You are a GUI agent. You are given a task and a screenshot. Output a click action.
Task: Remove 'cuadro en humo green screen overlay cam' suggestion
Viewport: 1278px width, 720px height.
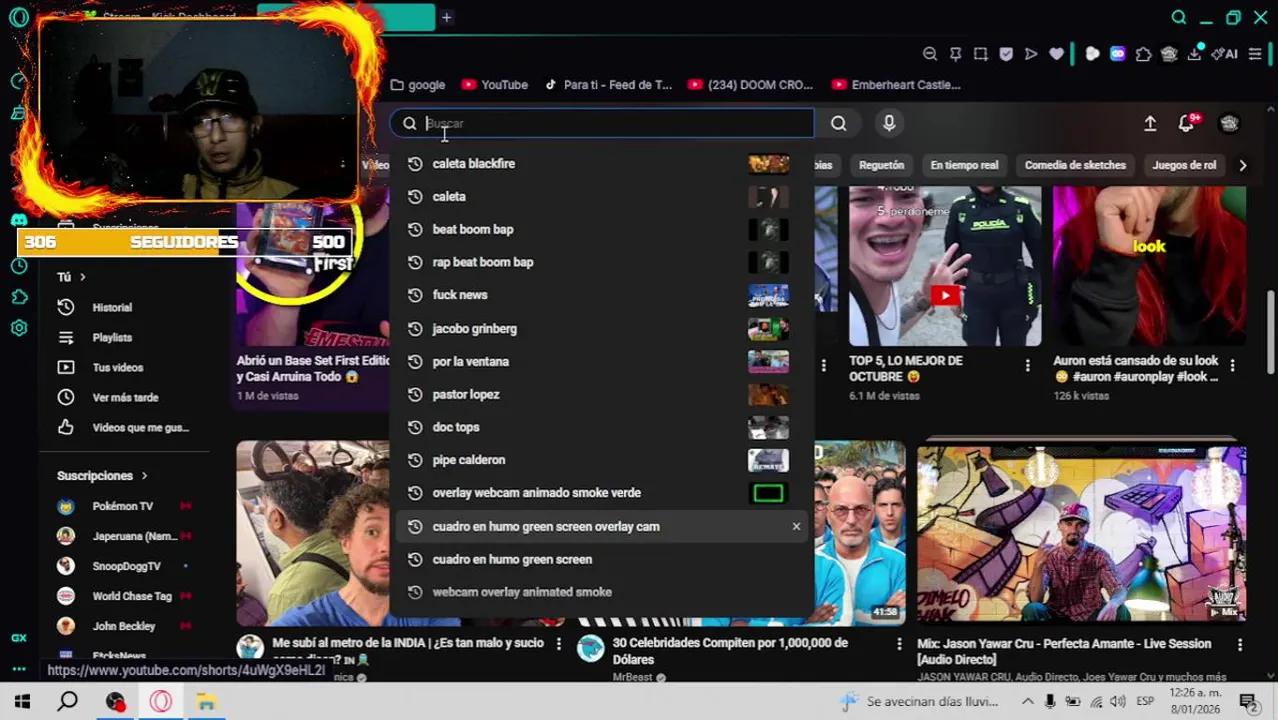[x=796, y=526]
